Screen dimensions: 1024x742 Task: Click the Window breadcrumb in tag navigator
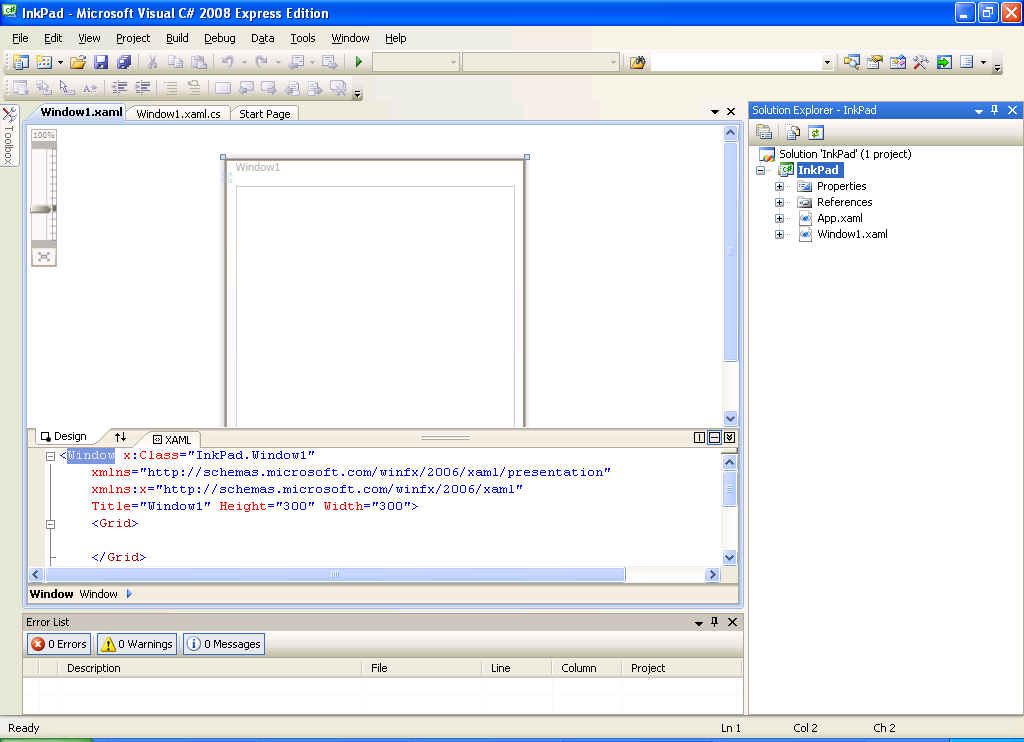point(98,594)
